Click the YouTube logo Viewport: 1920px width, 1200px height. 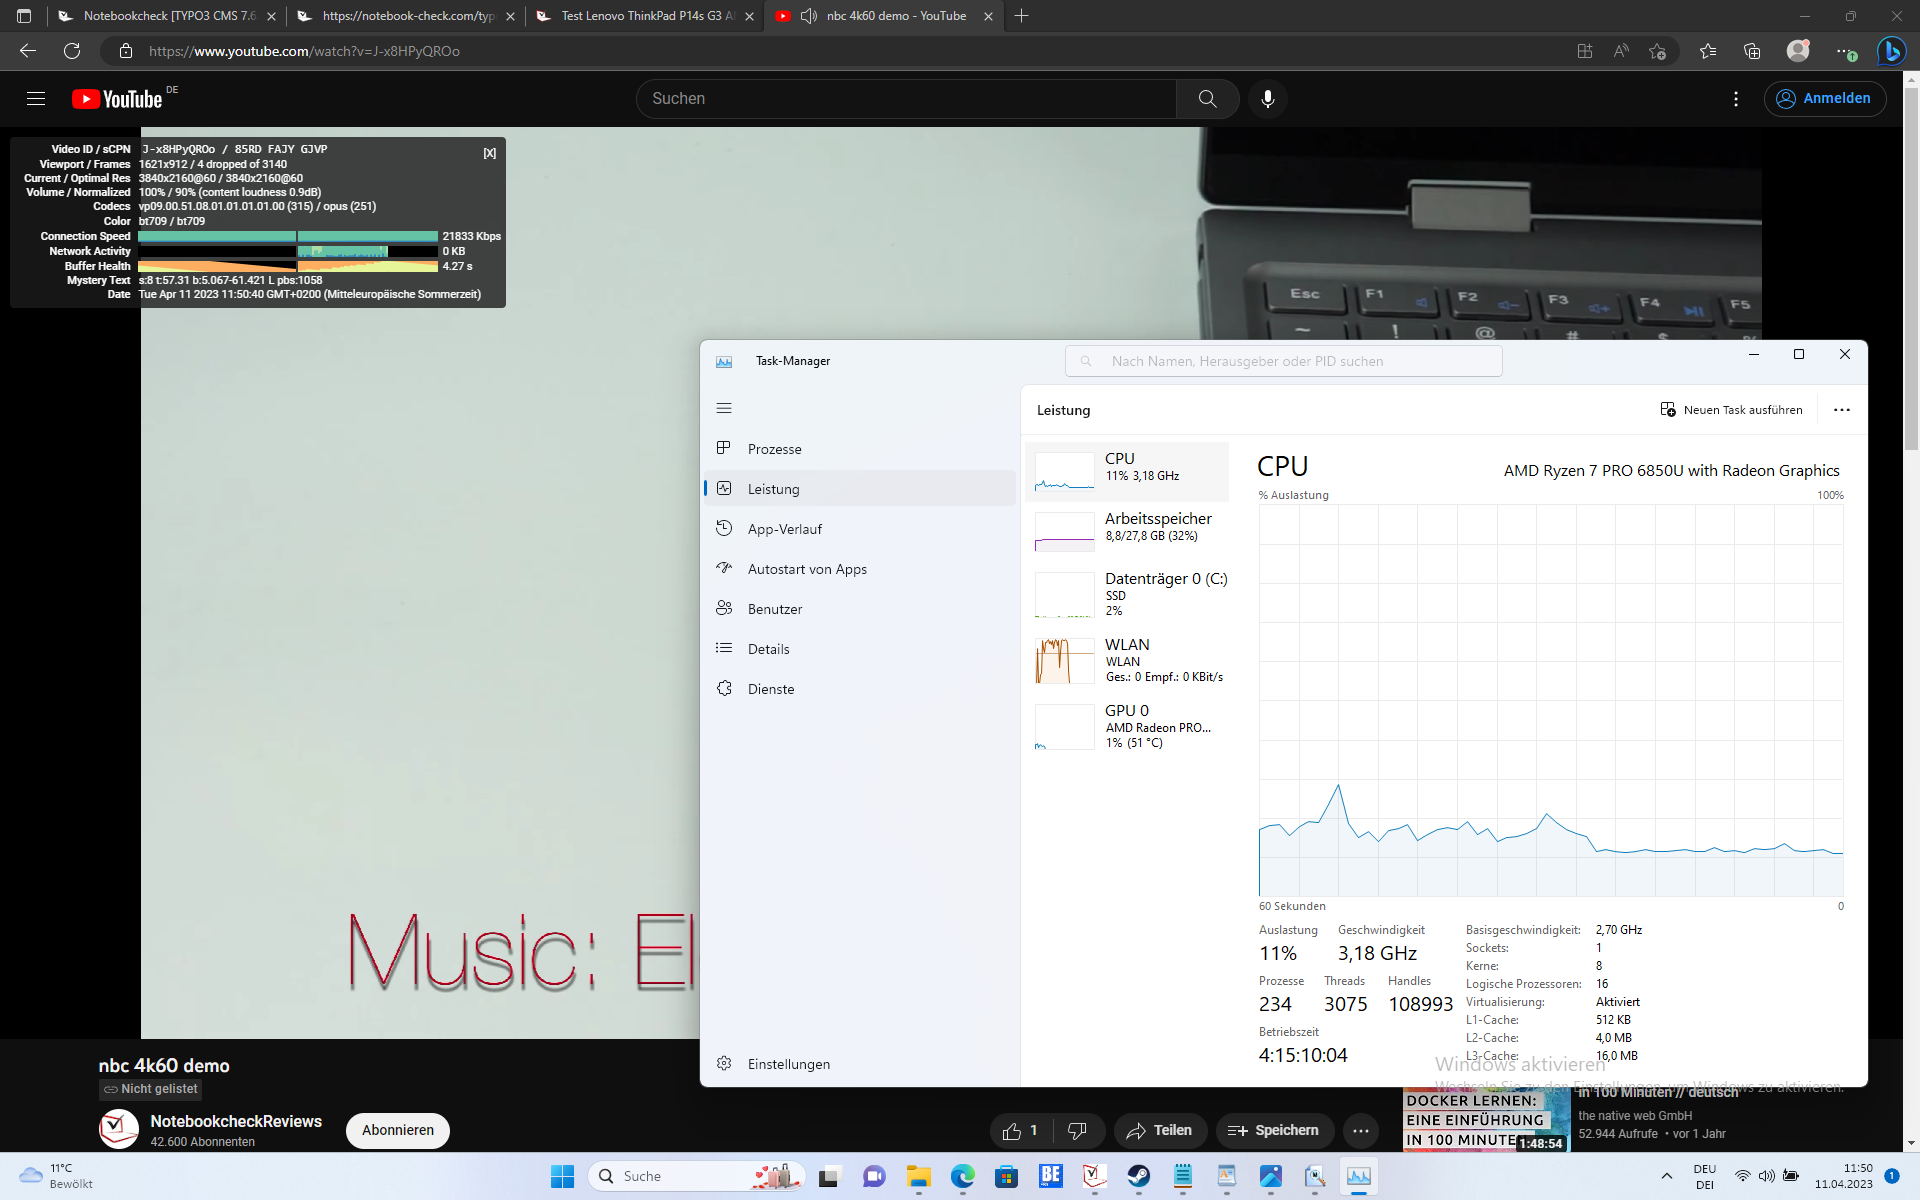117,99
